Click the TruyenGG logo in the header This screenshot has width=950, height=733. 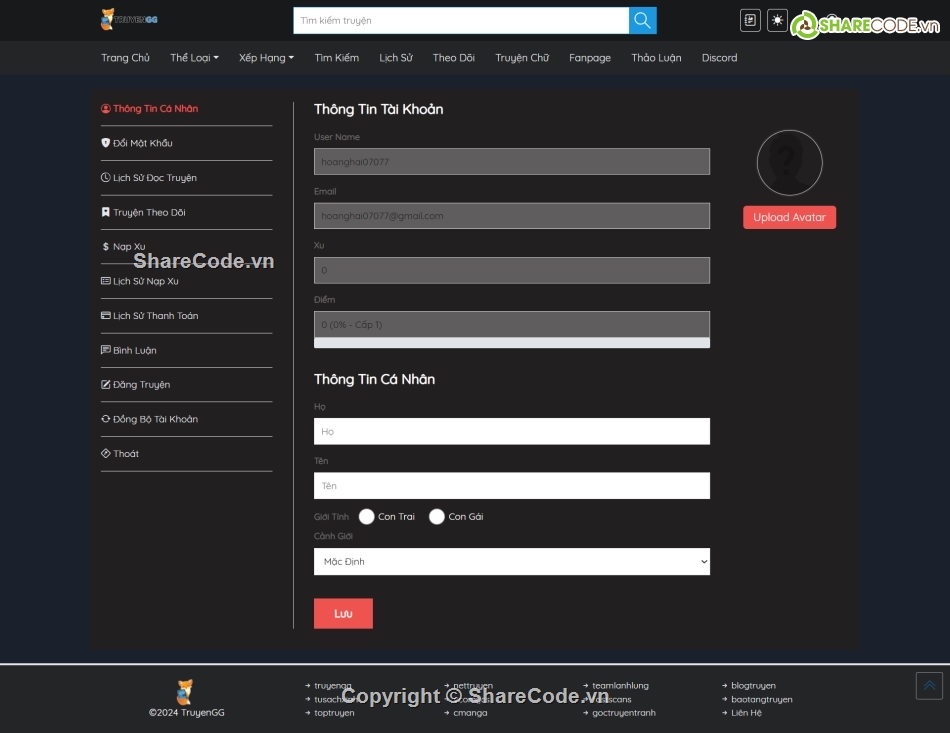[129, 19]
